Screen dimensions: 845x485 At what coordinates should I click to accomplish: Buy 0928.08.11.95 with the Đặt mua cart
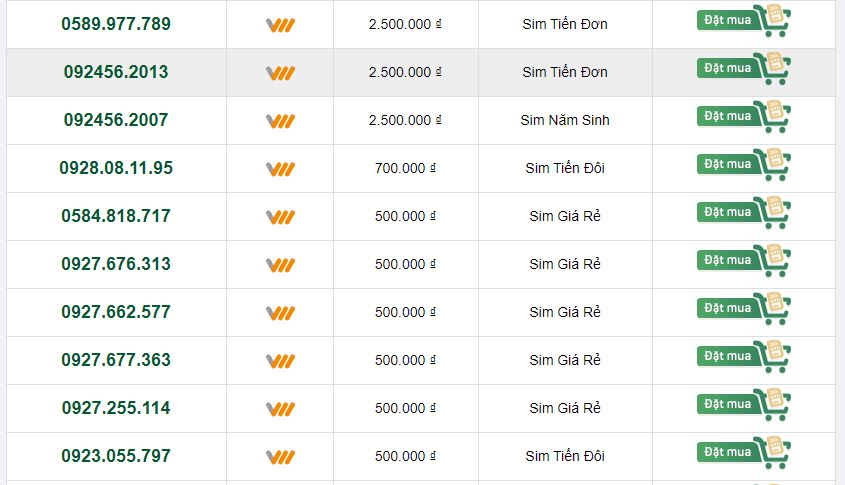(743, 165)
